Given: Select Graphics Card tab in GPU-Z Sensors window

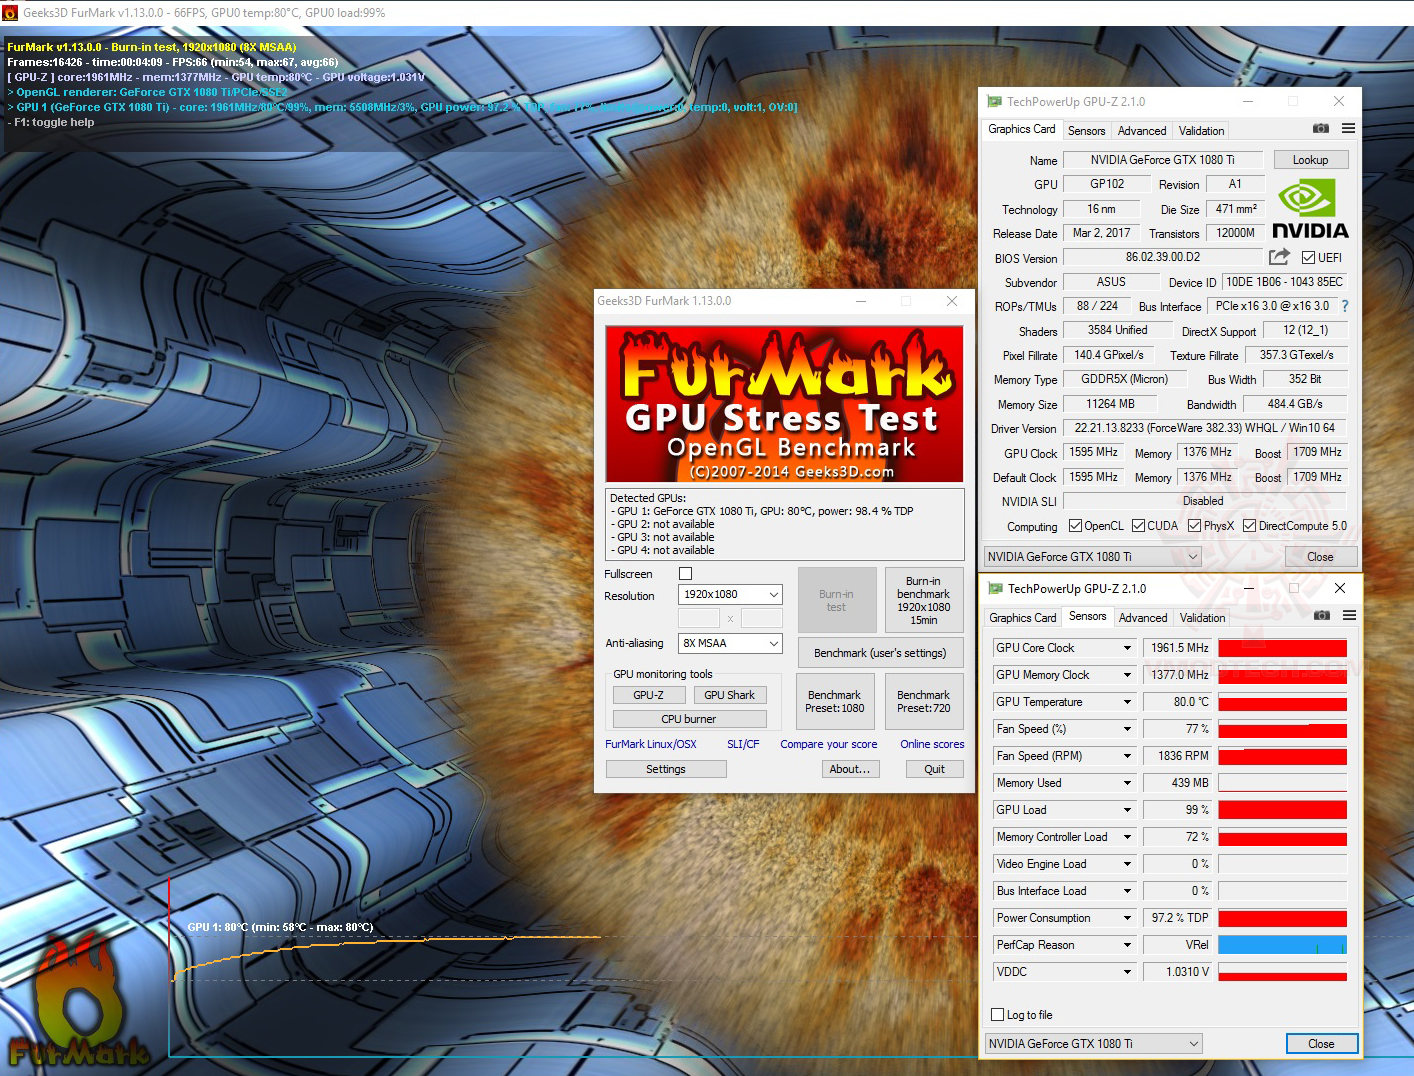Looking at the screenshot, I should pyautogui.click(x=1022, y=618).
